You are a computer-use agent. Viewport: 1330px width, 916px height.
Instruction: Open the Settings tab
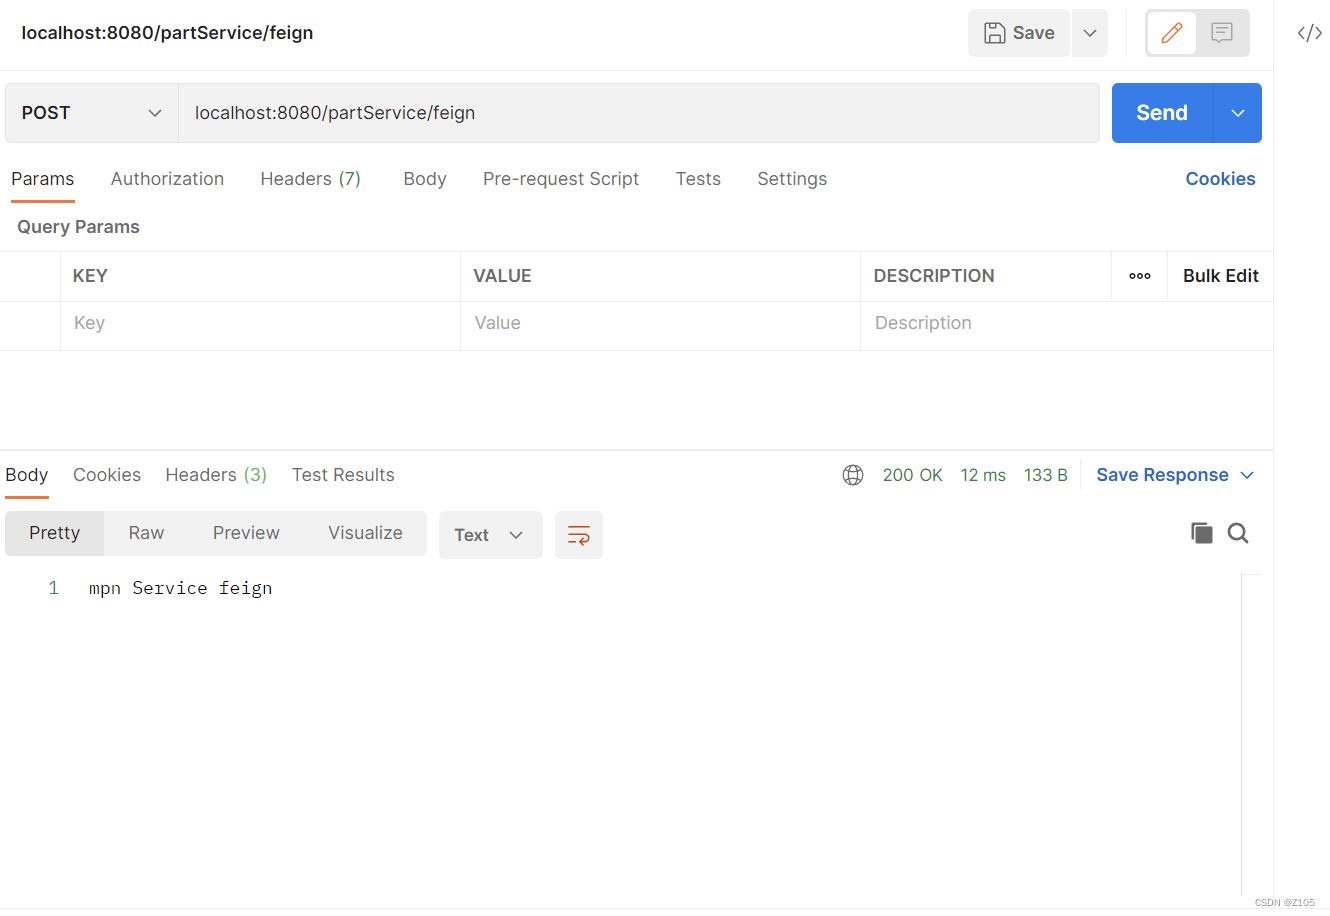tap(792, 179)
